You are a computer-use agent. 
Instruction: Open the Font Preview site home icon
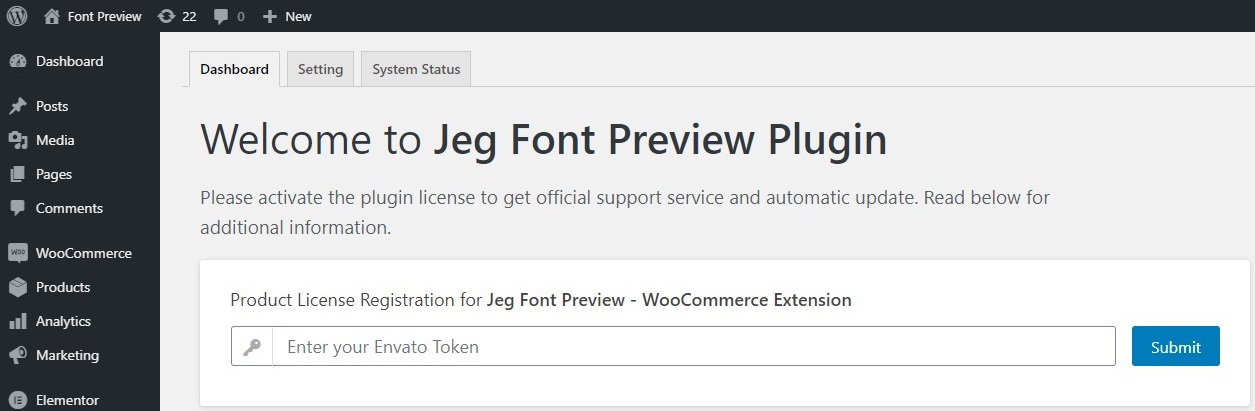[x=52, y=16]
